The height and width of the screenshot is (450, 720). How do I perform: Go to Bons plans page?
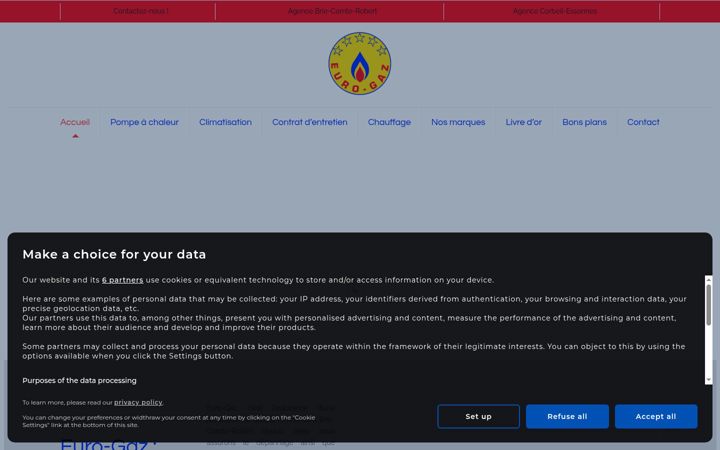[x=584, y=122]
